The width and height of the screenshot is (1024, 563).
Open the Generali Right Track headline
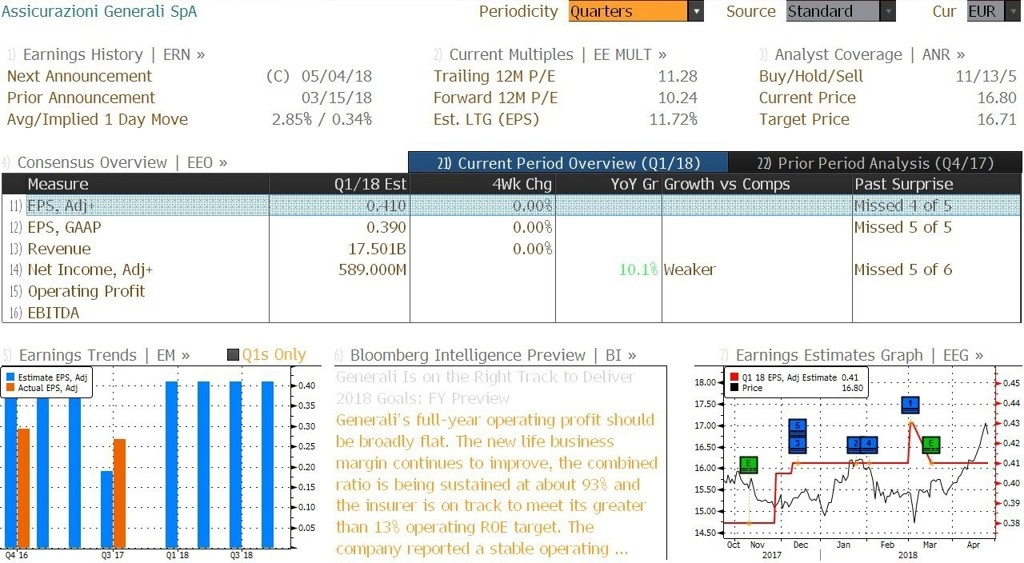pyautogui.click(x=486, y=388)
